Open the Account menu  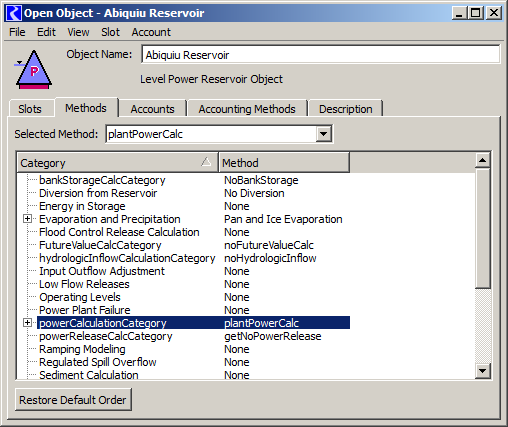(151, 32)
